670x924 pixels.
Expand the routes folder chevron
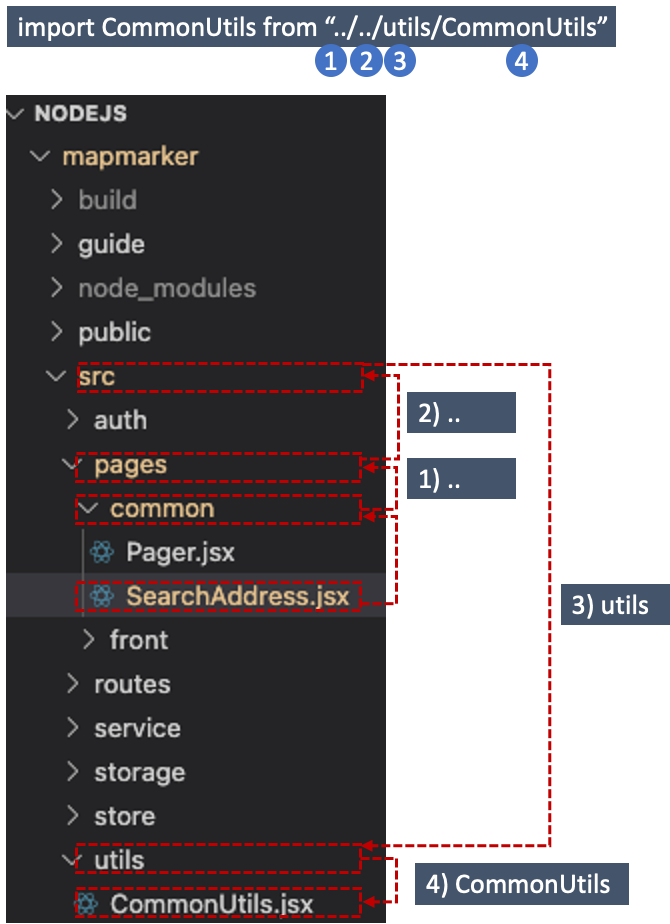pyautogui.click(x=72, y=684)
